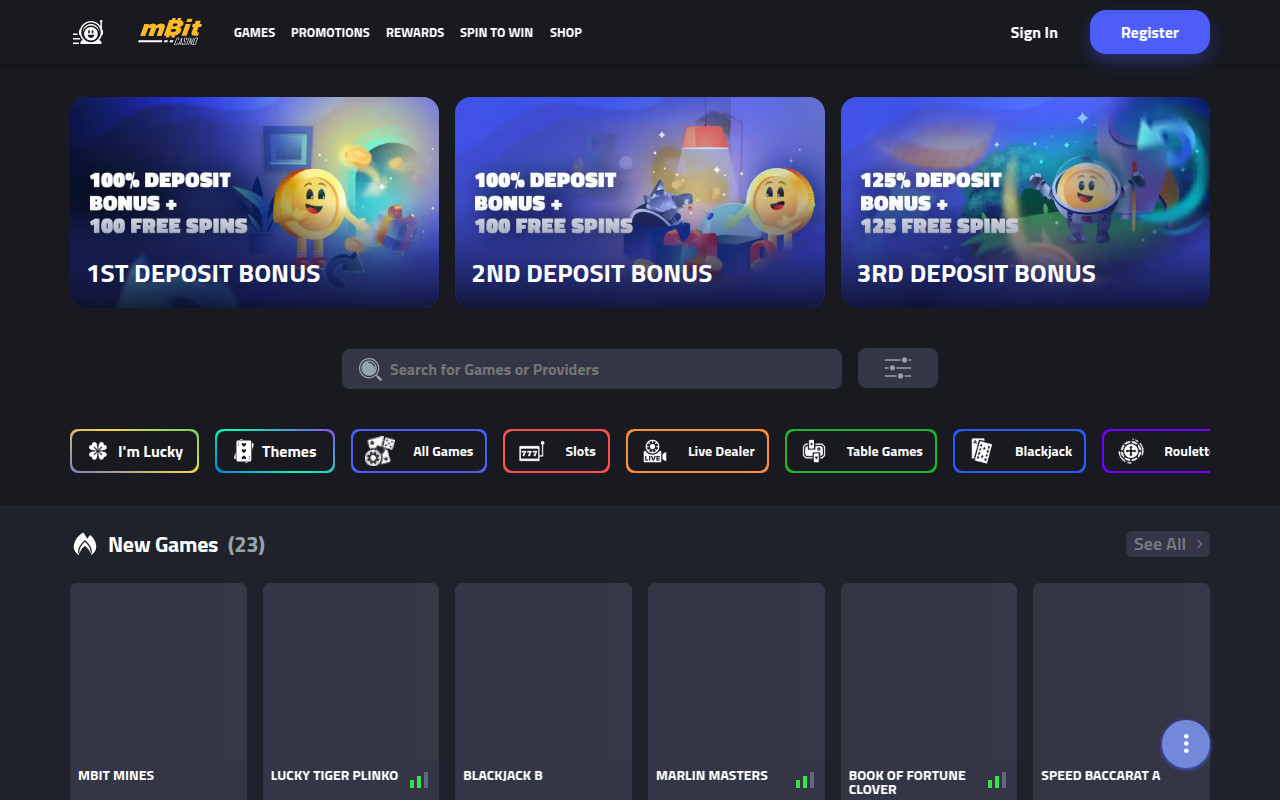Click the search magnifier icon
The width and height of the screenshot is (1280, 800).
370,369
